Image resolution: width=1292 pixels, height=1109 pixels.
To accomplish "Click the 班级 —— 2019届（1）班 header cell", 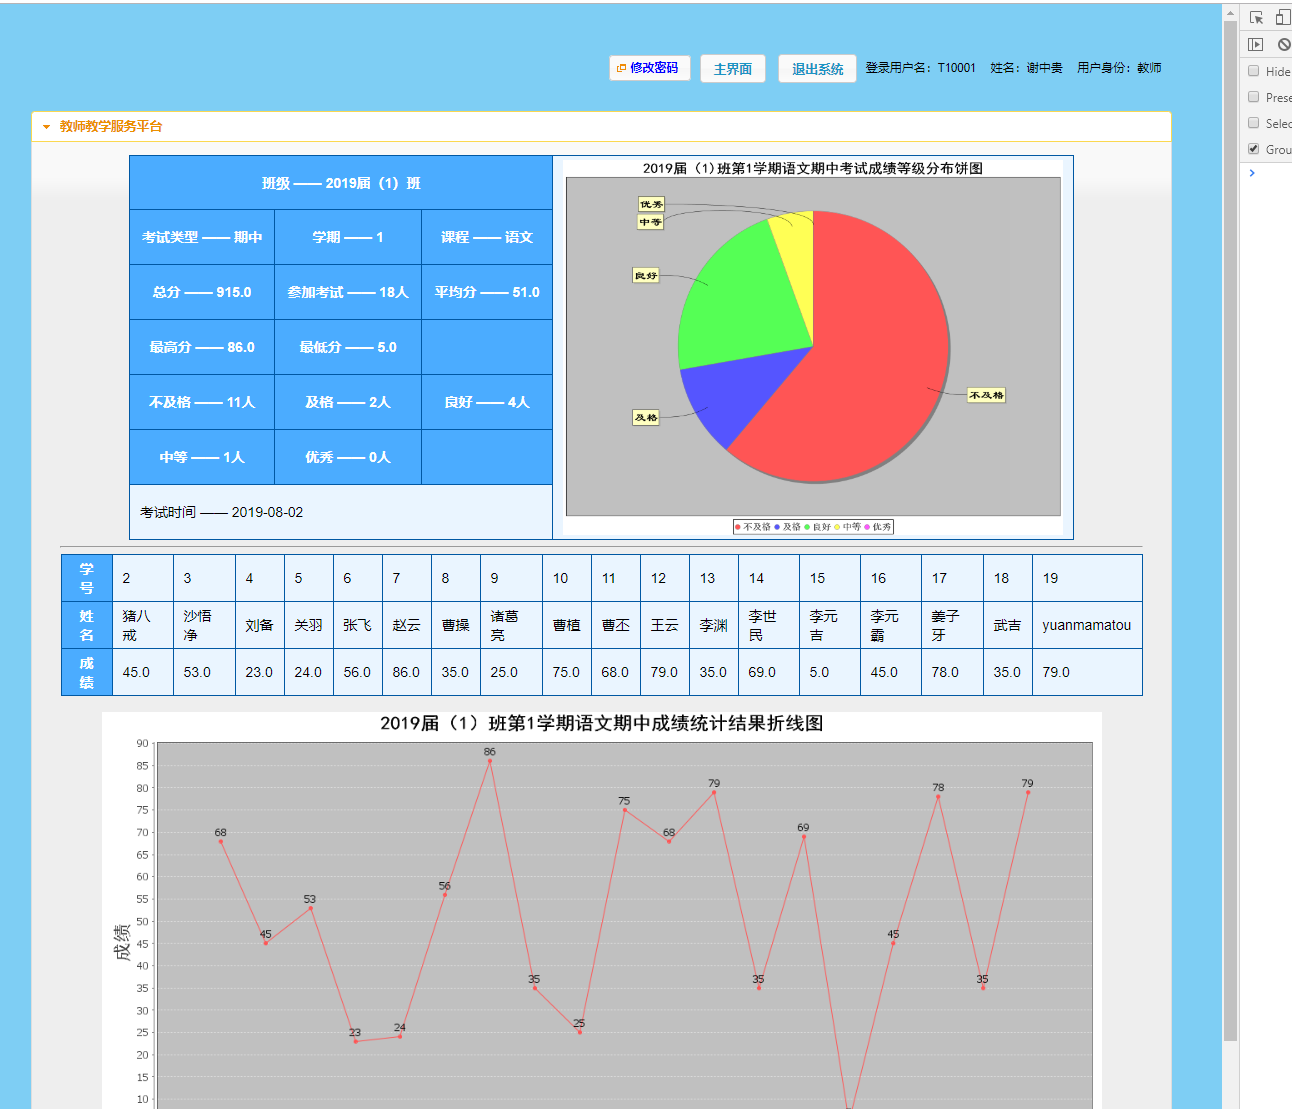I will point(341,183).
